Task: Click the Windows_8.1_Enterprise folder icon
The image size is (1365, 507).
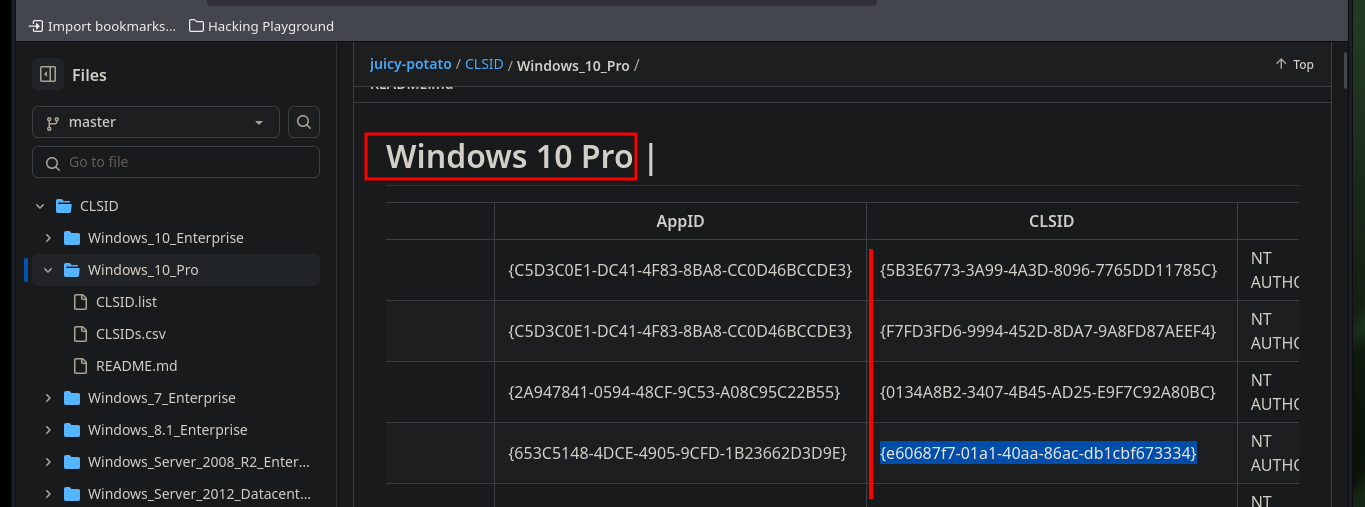Action: click(x=72, y=430)
